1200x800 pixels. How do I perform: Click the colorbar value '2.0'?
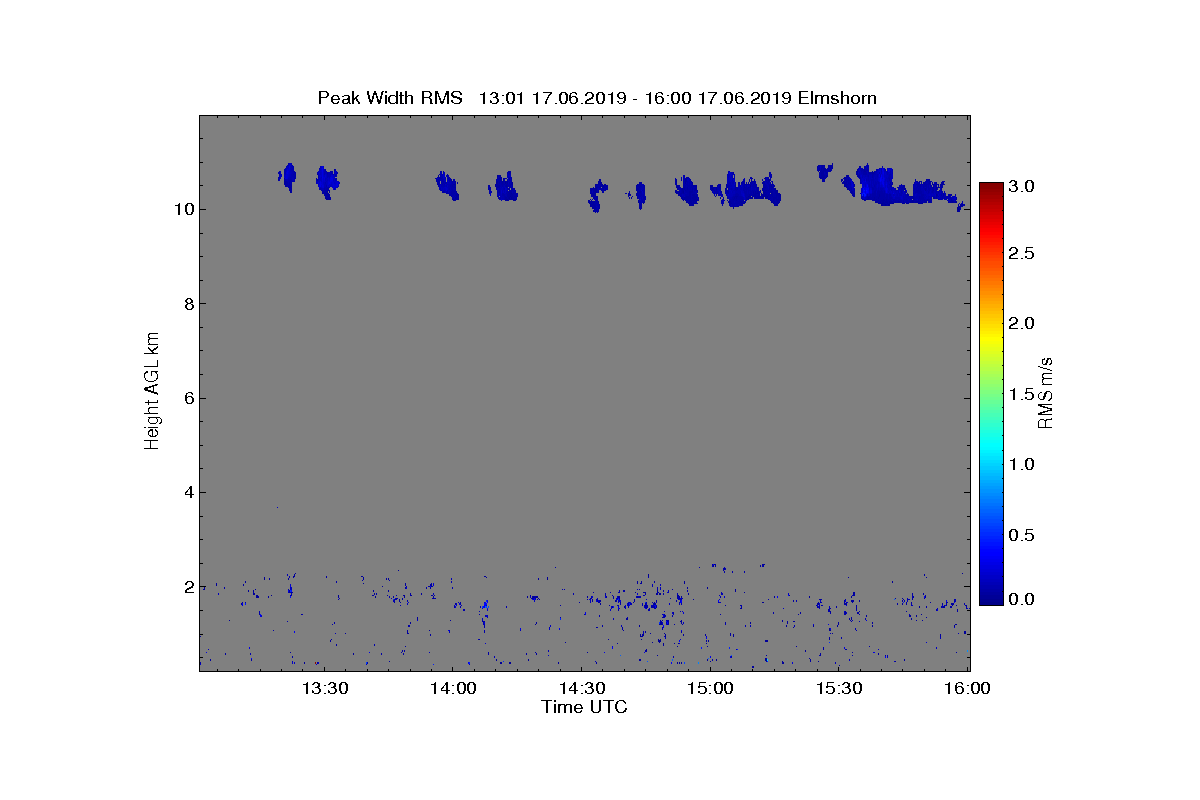pyautogui.click(x=1021, y=323)
